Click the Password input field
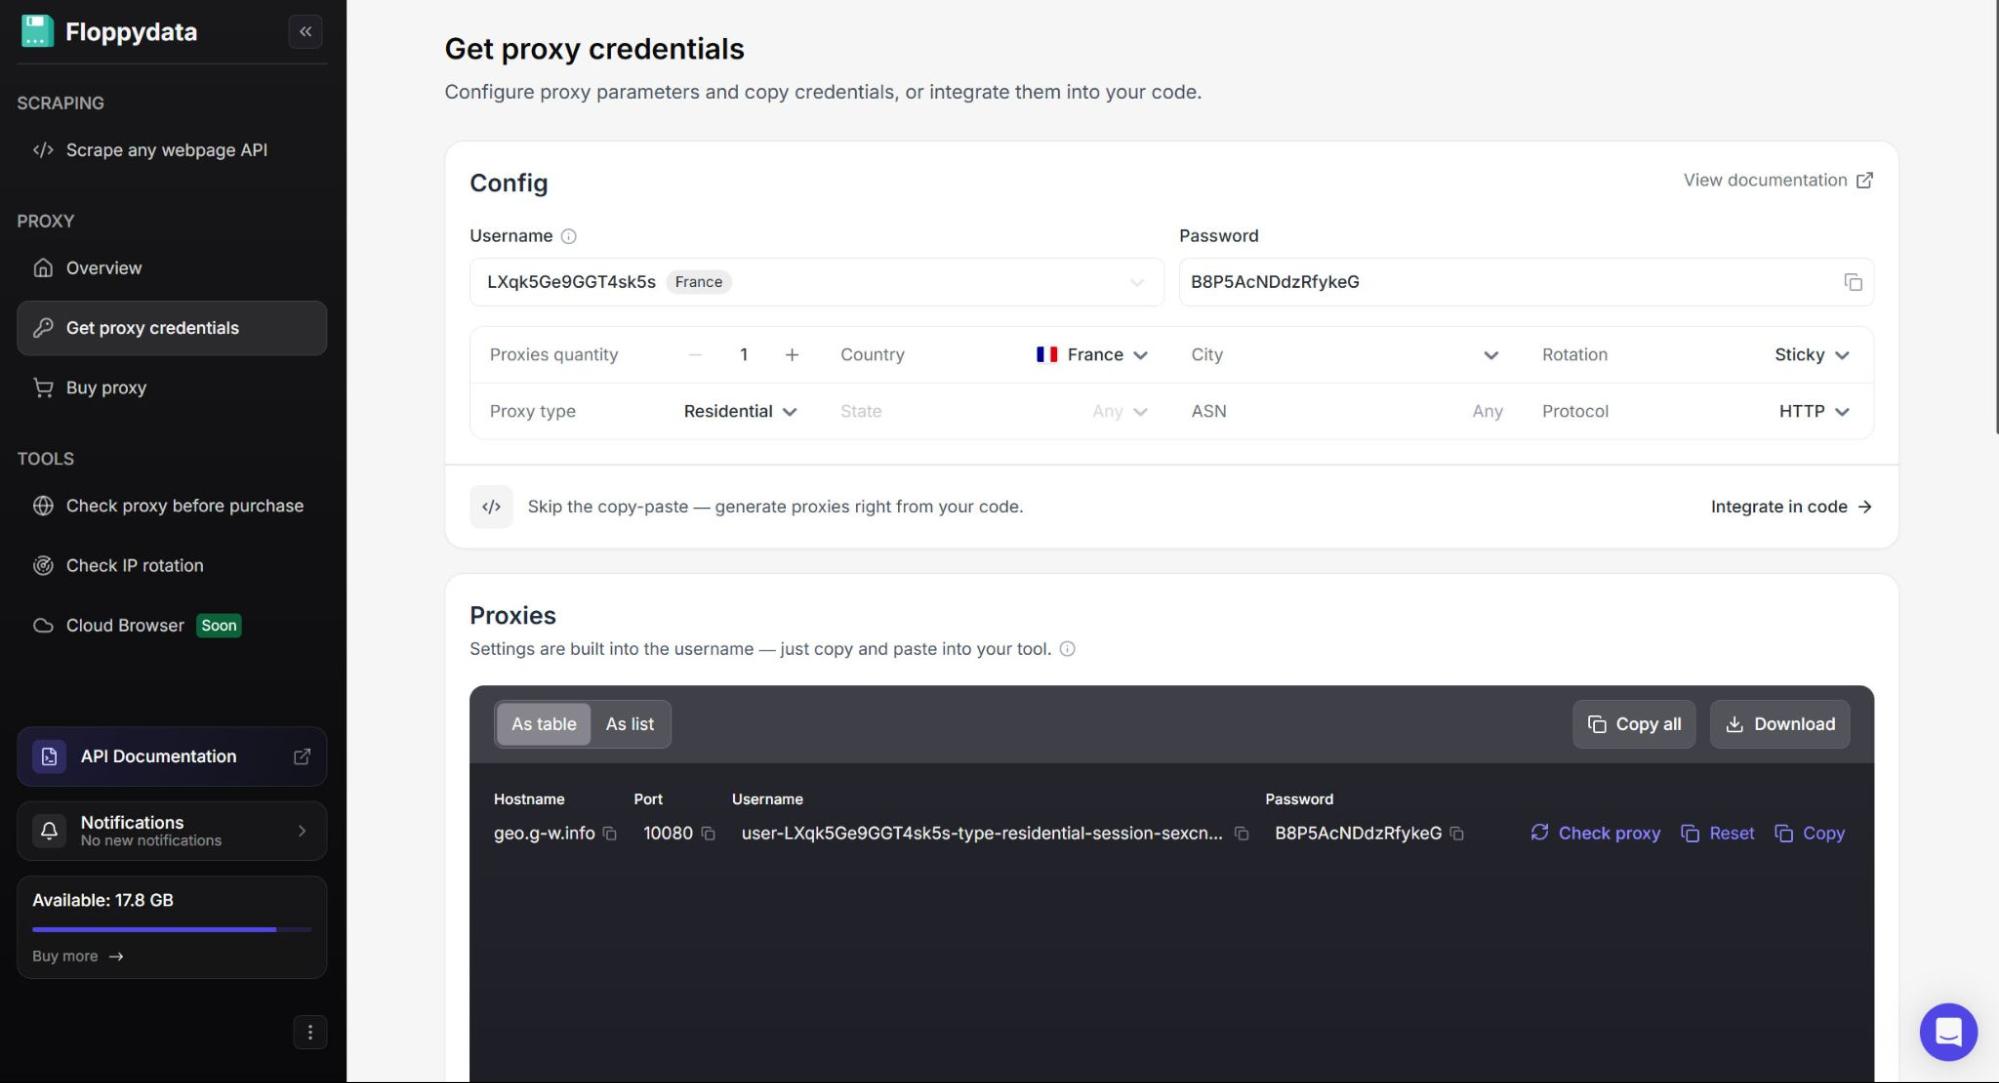Viewport: 1999px width, 1083px height. coord(1527,282)
